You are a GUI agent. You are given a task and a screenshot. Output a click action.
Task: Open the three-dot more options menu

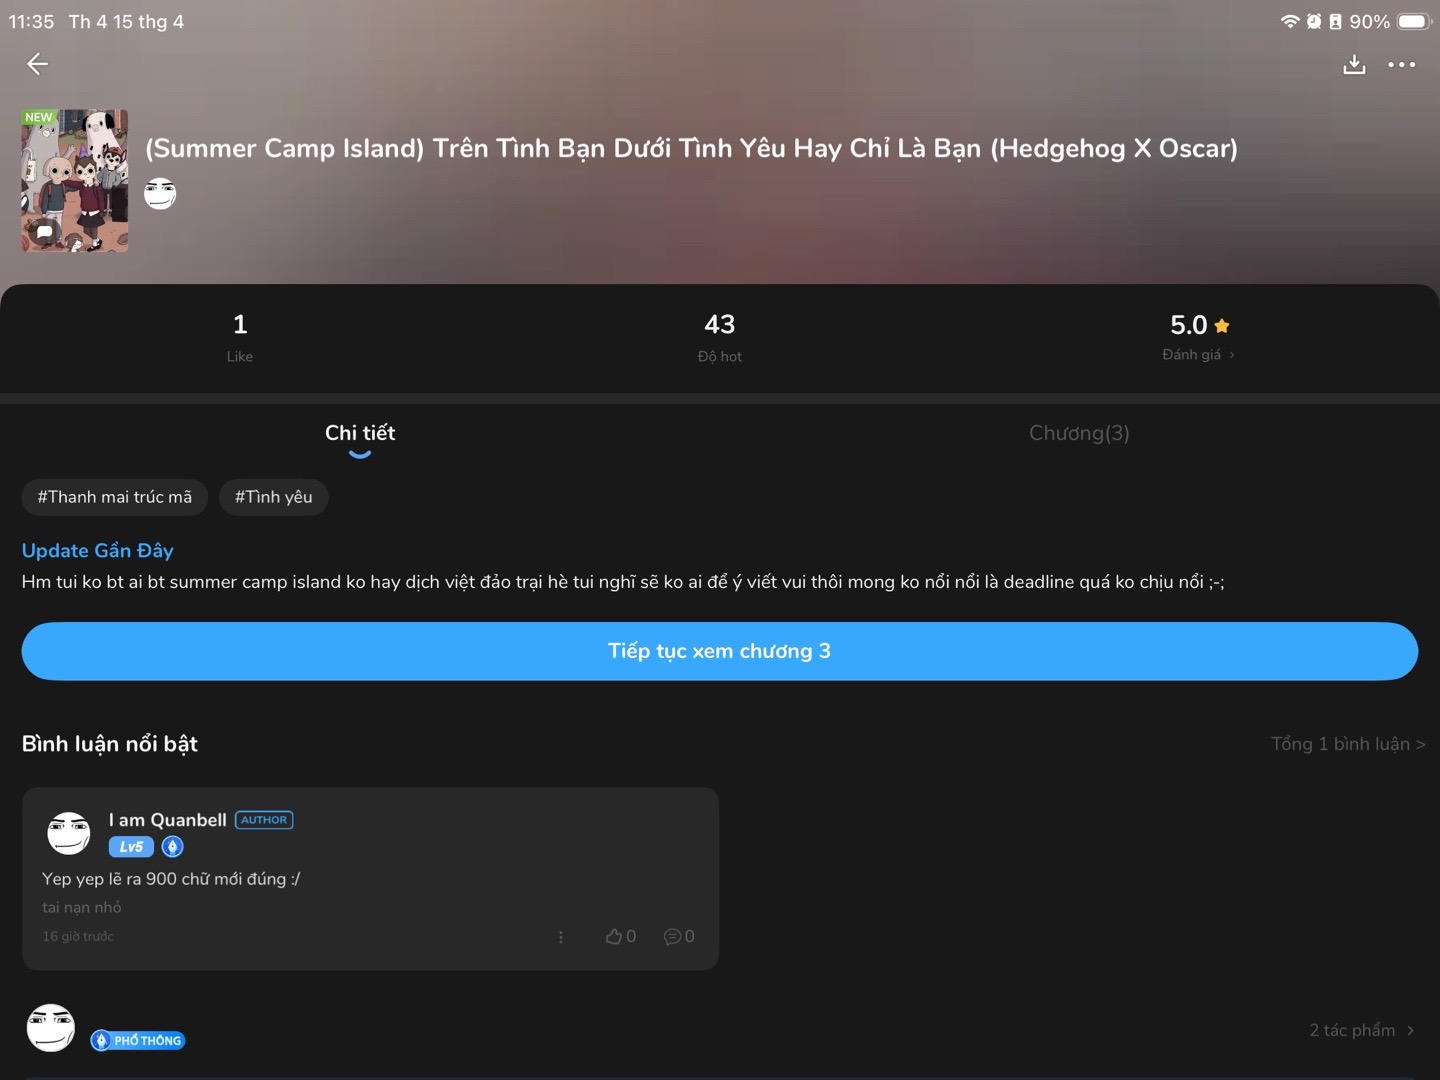point(1402,65)
